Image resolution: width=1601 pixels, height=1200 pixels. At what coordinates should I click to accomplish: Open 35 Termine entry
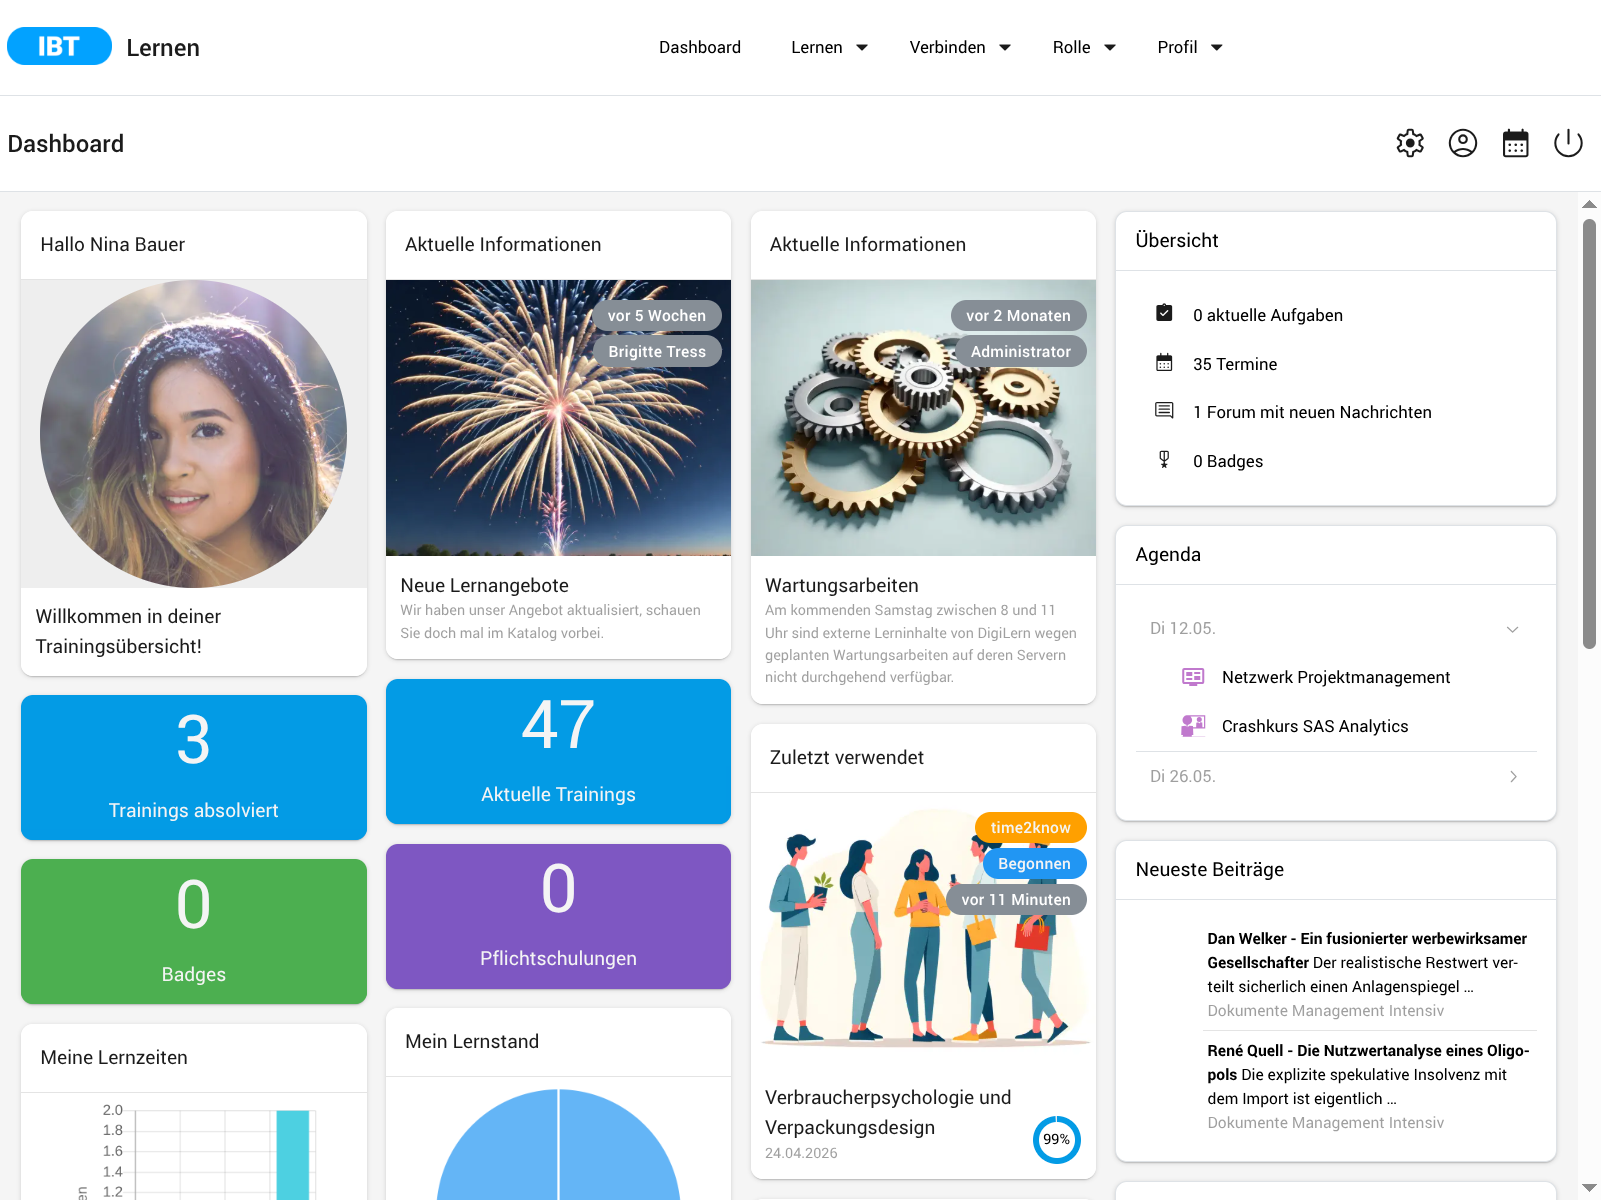pyautogui.click(x=1234, y=364)
